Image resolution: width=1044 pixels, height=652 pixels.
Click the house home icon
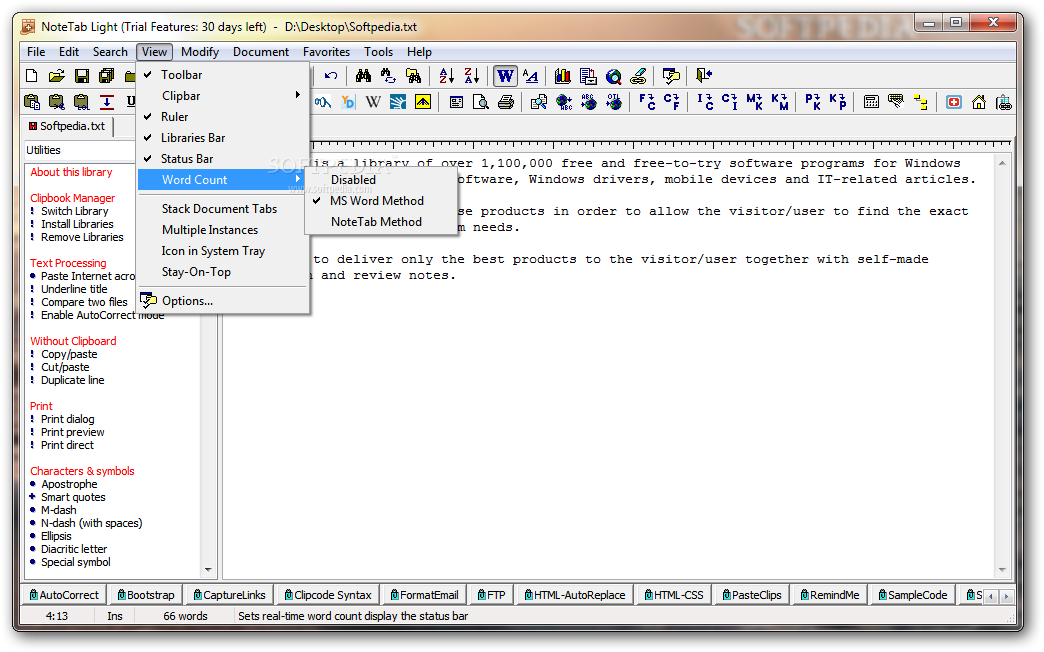pos(979,102)
